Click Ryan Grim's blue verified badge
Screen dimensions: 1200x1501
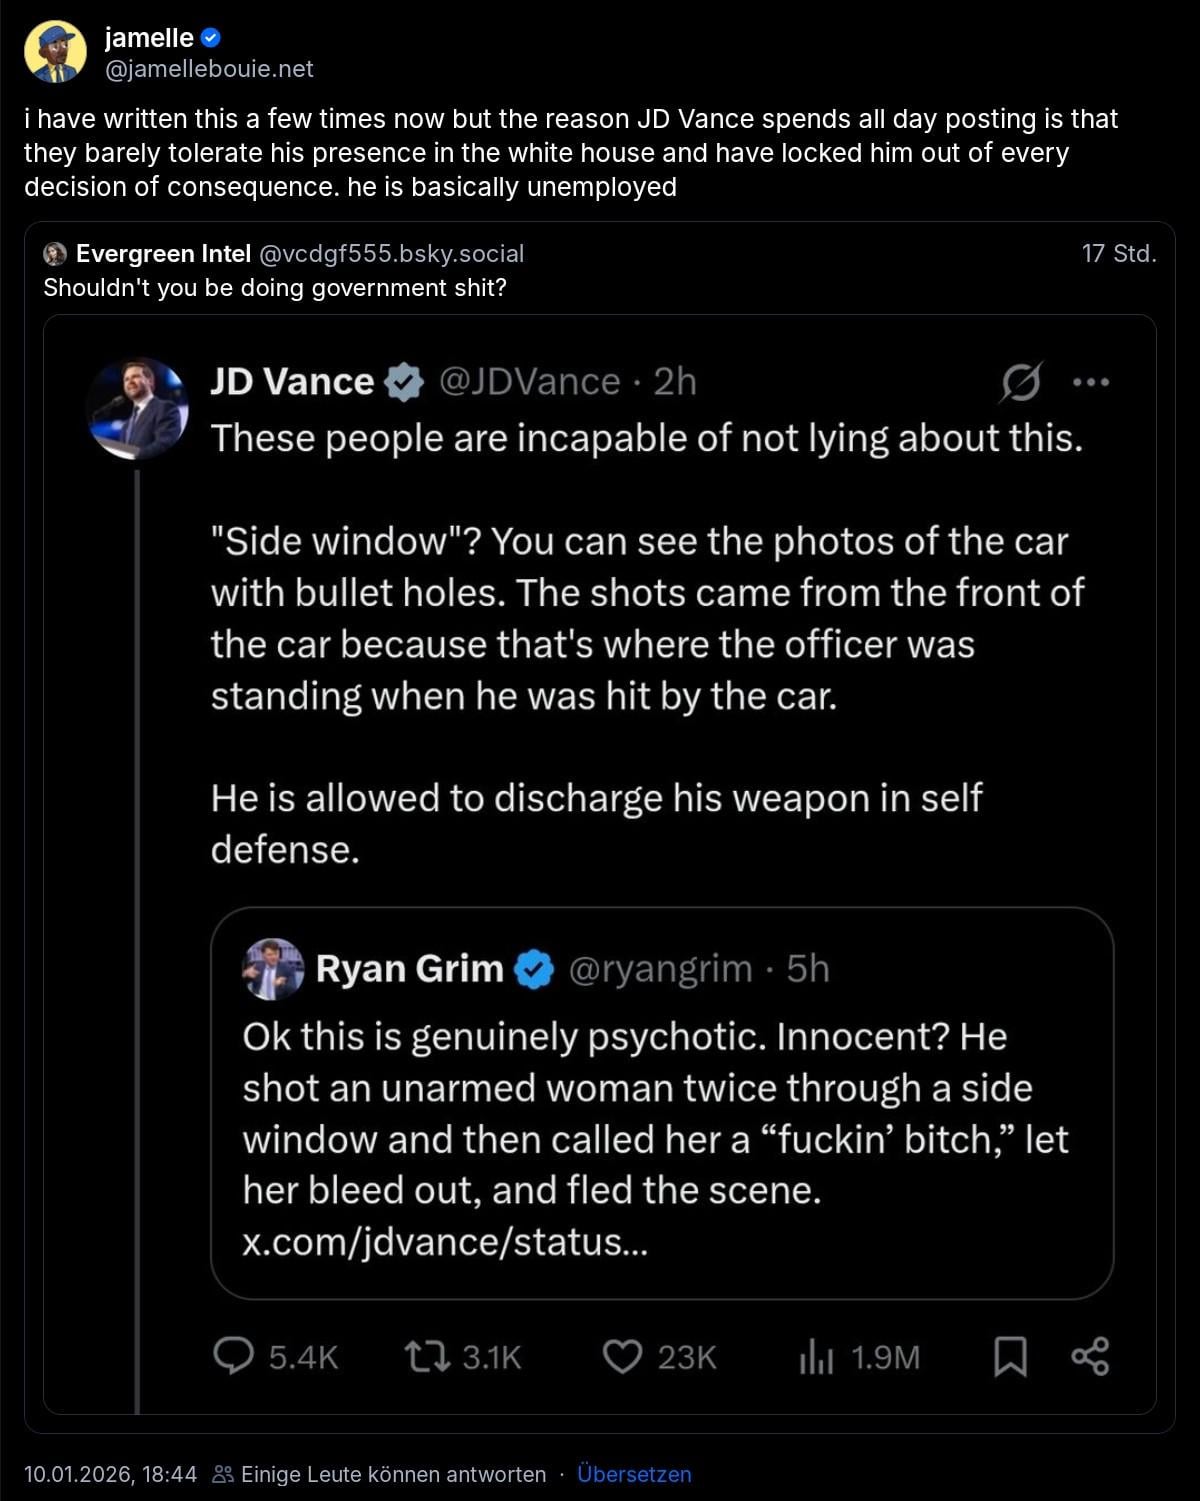(534, 969)
